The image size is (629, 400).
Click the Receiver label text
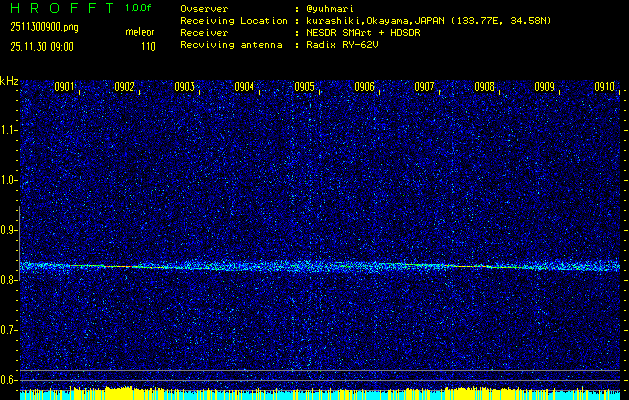click(x=204, y=33)
